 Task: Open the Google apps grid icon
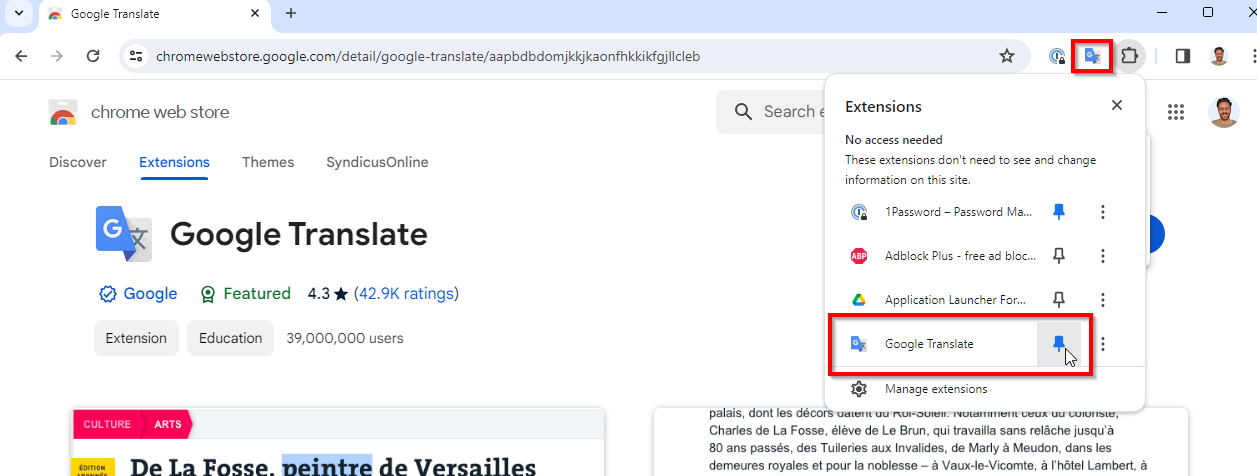pyautogui.click(x=1176, y=112)
